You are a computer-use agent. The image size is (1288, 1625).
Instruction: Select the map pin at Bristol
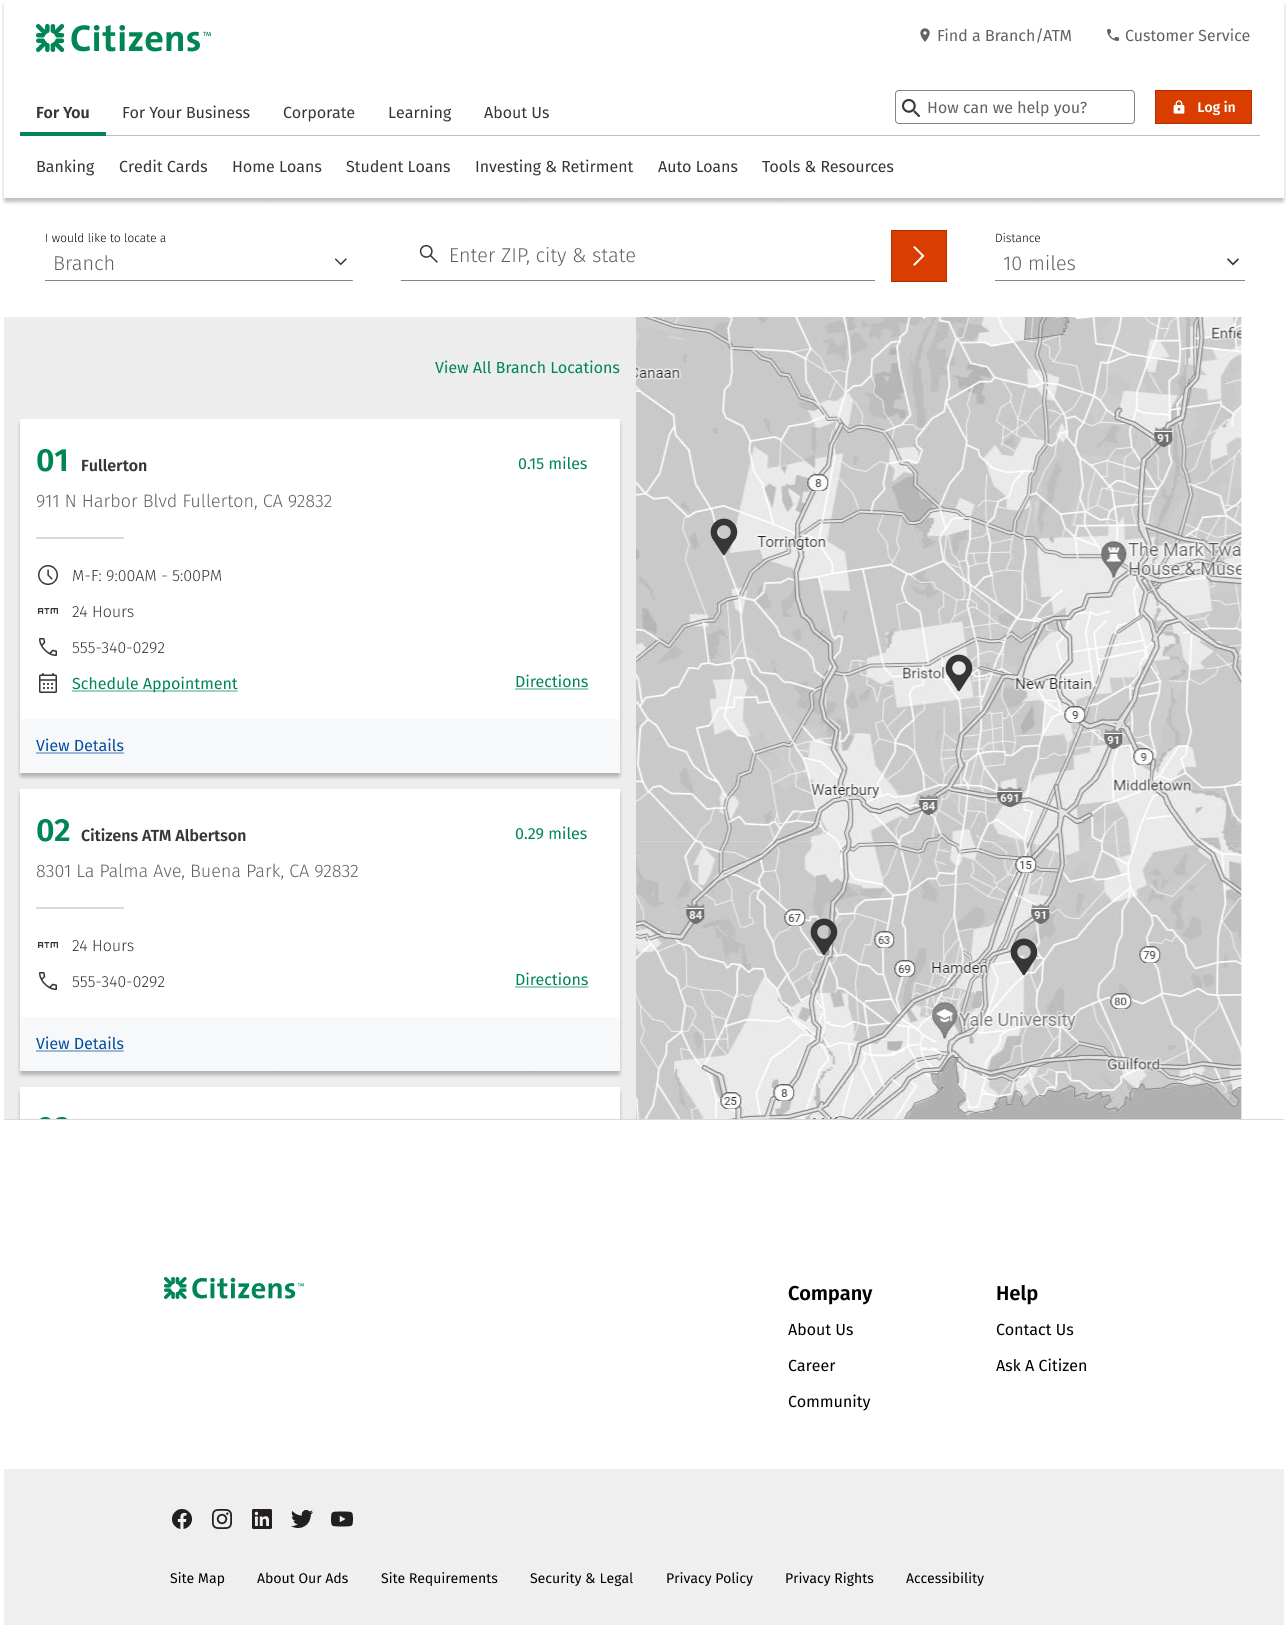pyautogui.click(x=958, y=671)
